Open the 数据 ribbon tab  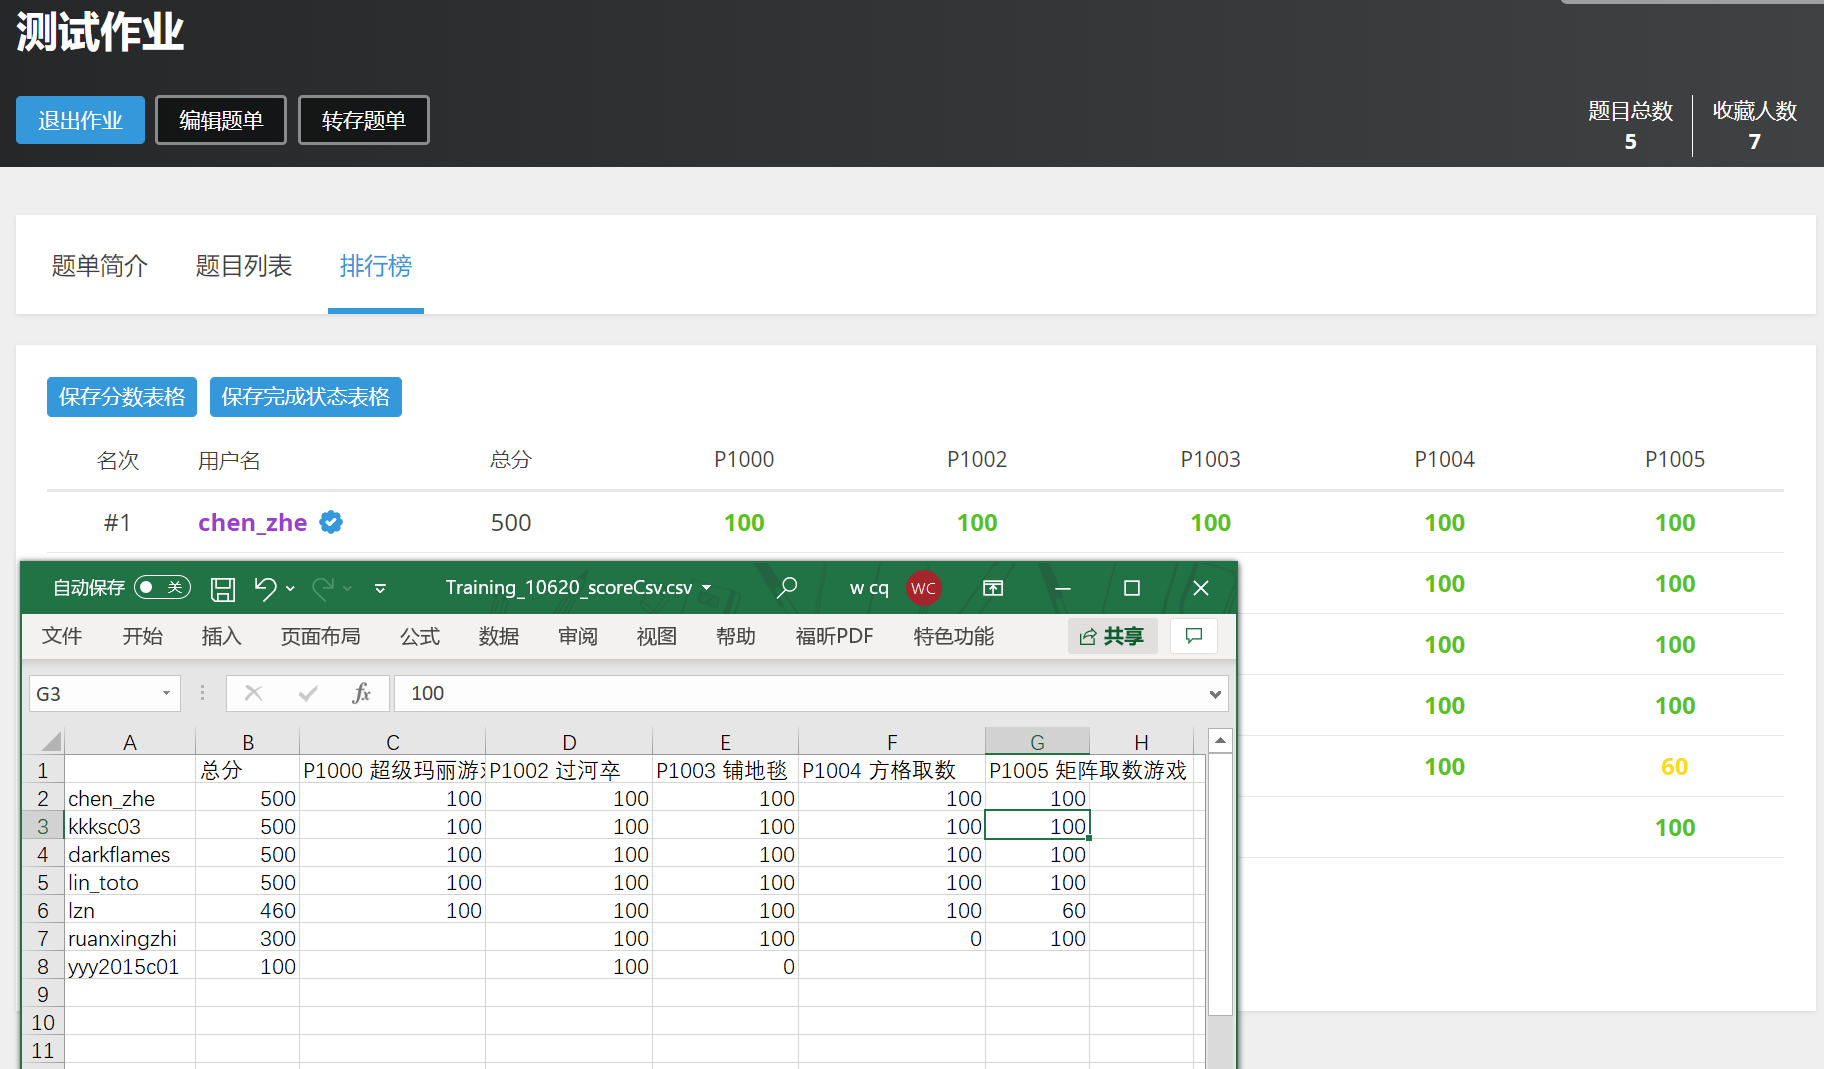(499, 636)
